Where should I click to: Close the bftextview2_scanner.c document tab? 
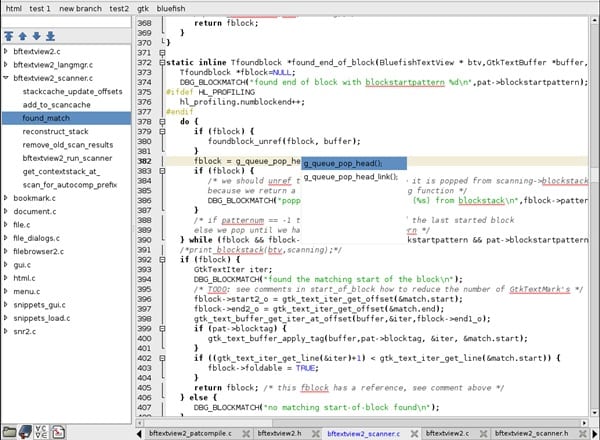coord(414,433)
